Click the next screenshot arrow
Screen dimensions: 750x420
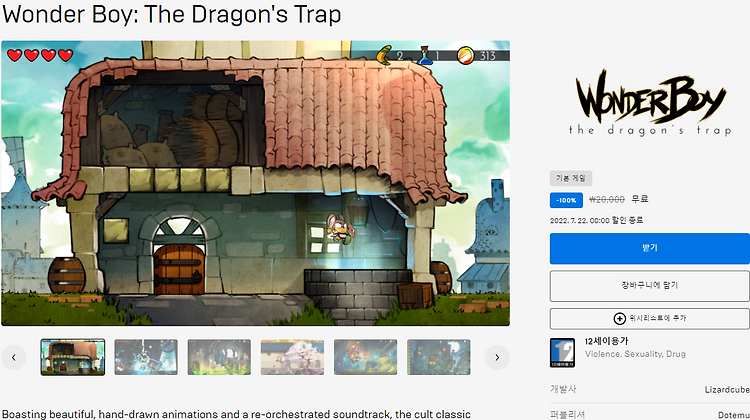(497, 357)
